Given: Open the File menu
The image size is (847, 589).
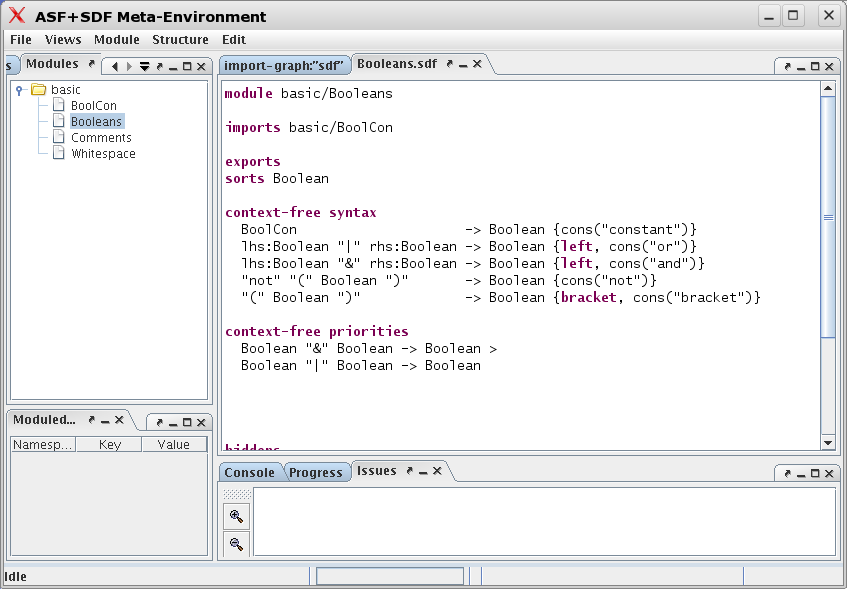Looking at the screenshot, I should click(20, 40).
